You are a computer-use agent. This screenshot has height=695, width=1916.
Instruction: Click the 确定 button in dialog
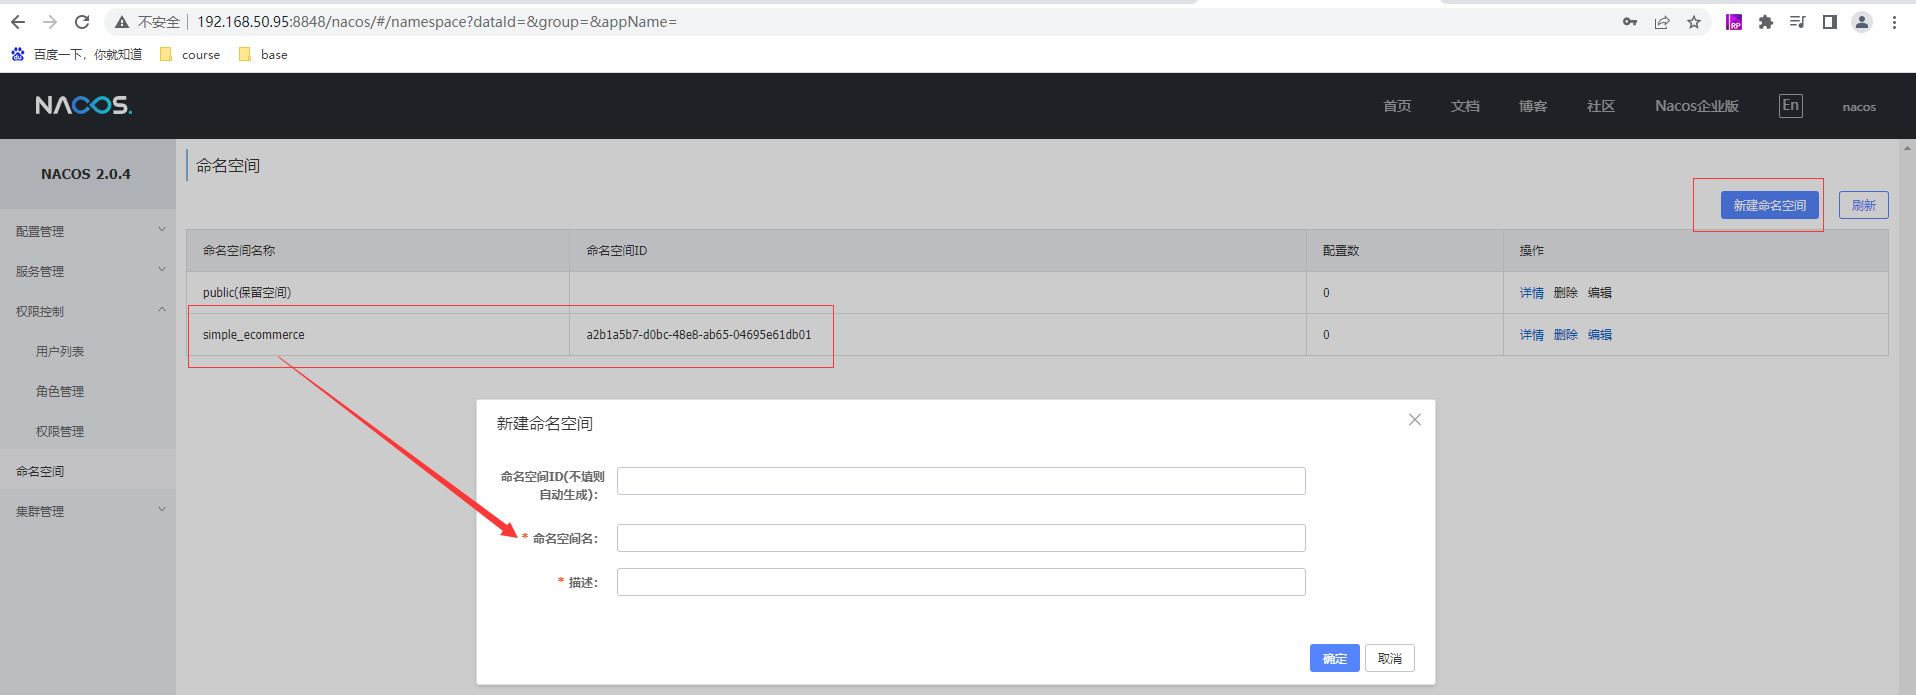coord(1334,658)
